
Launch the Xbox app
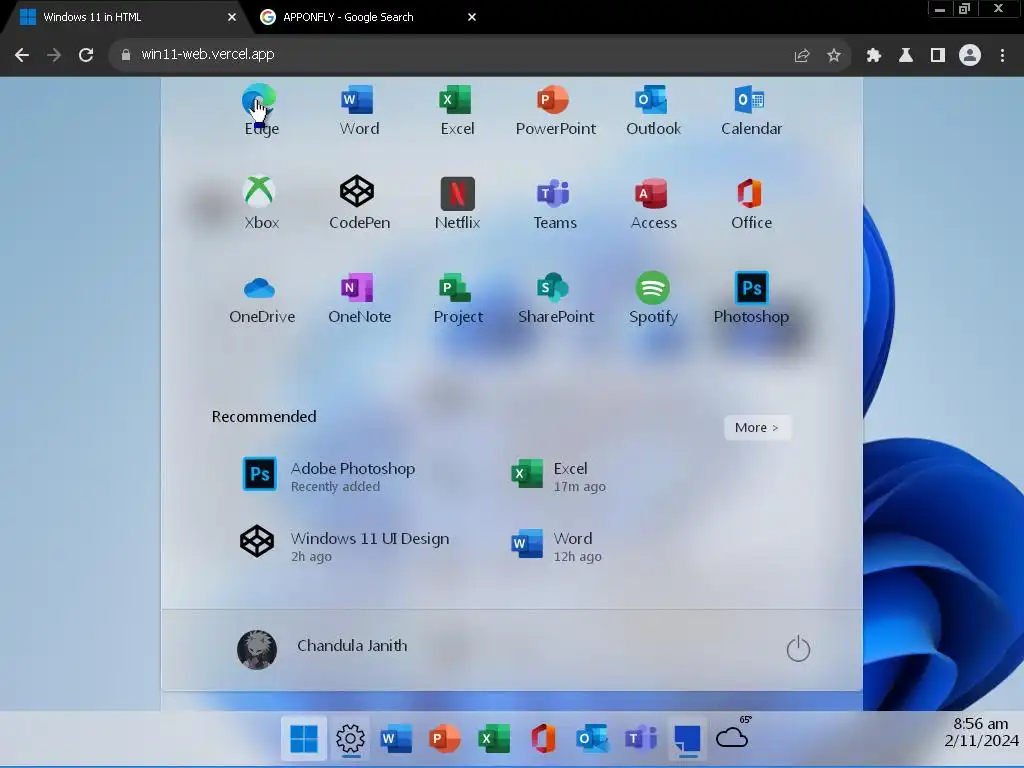point(261,203)
